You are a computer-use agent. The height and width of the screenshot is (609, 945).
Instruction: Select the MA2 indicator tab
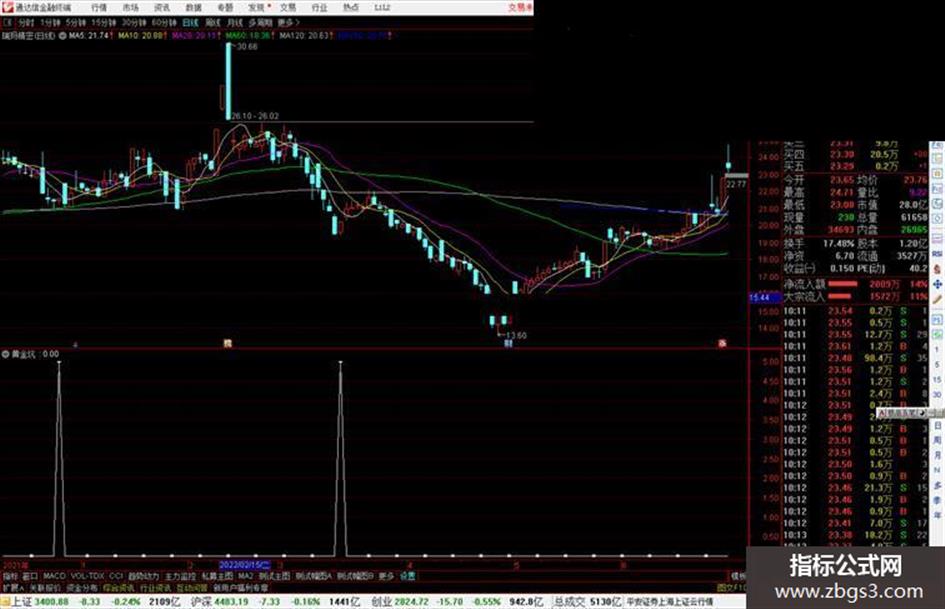[245, 576]
